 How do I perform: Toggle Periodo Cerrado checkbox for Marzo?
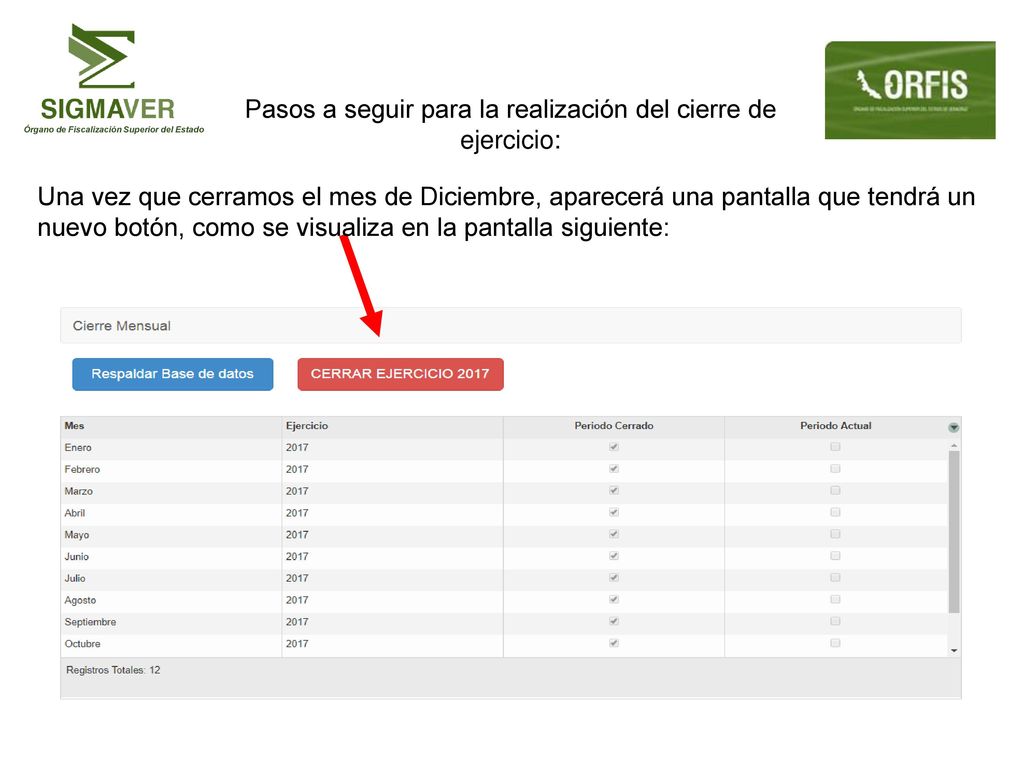[614, 490]
